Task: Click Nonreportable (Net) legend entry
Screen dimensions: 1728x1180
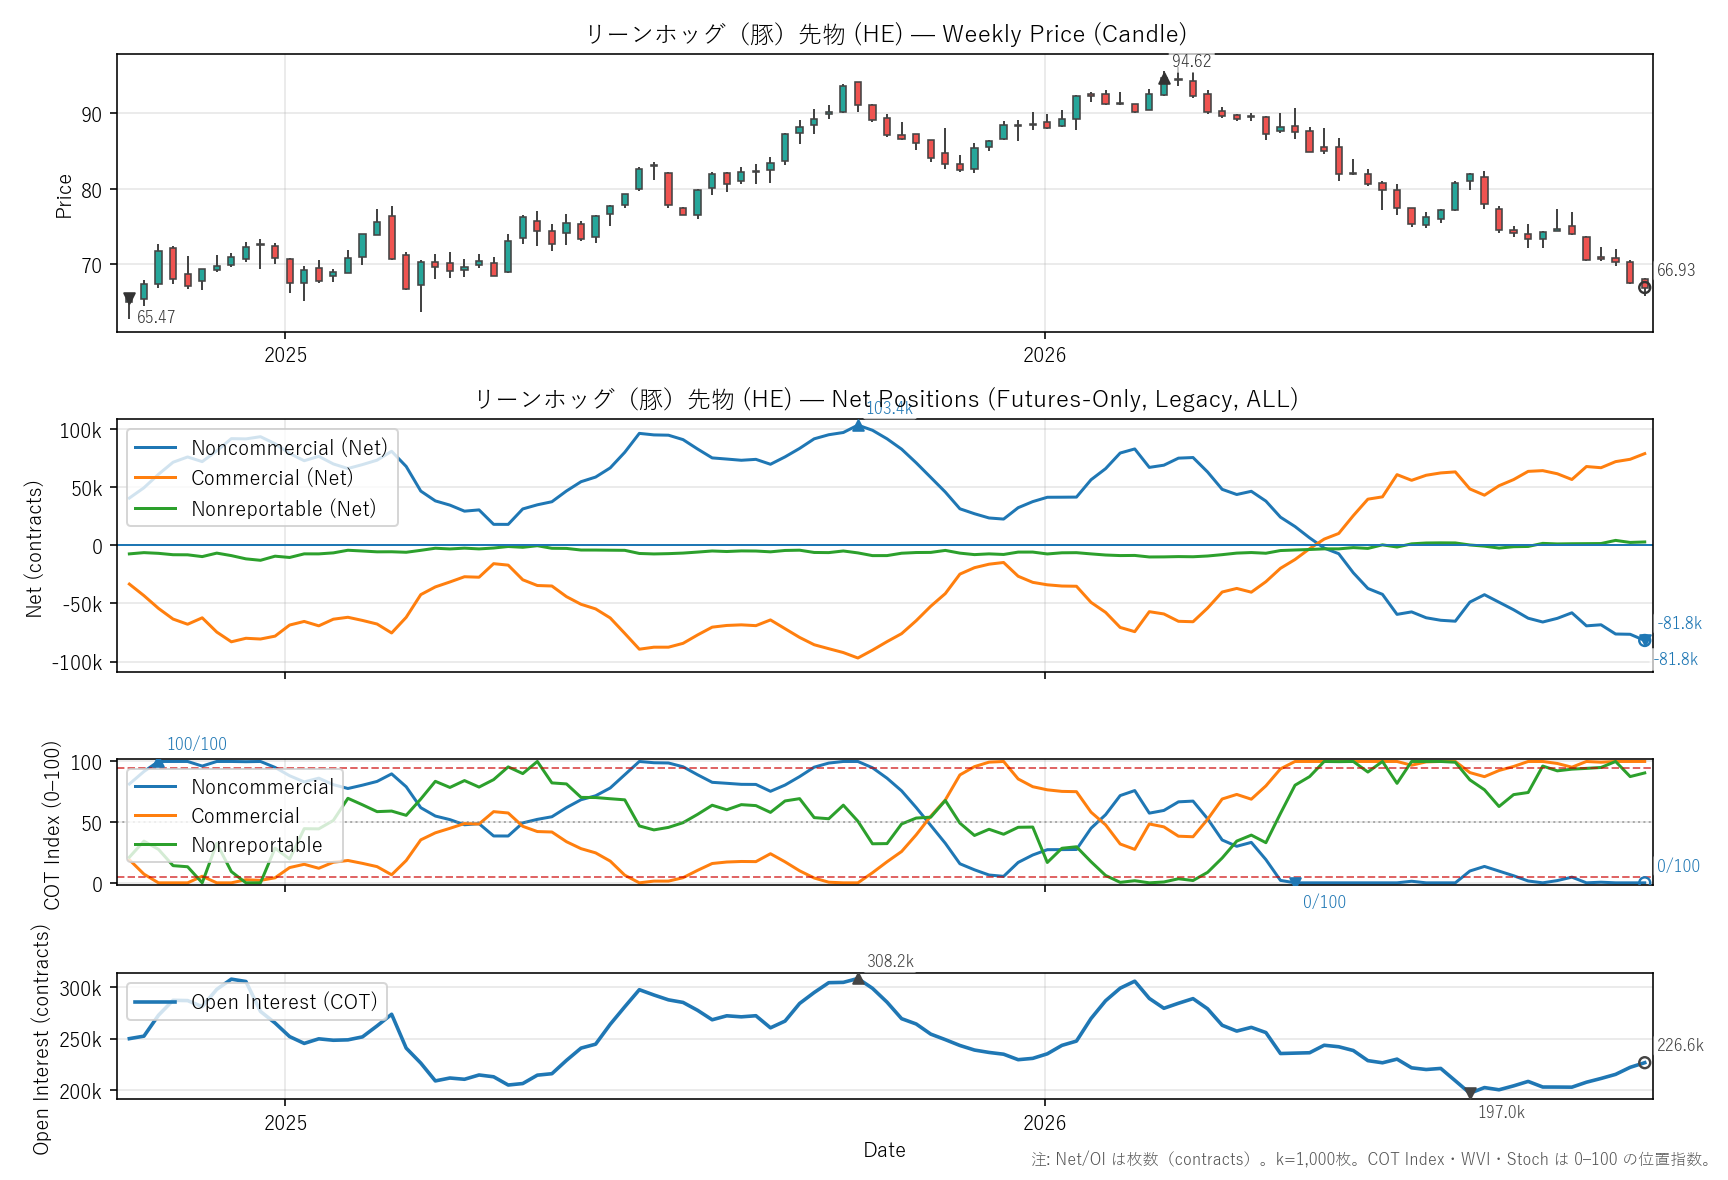Action: coord(256,509)
